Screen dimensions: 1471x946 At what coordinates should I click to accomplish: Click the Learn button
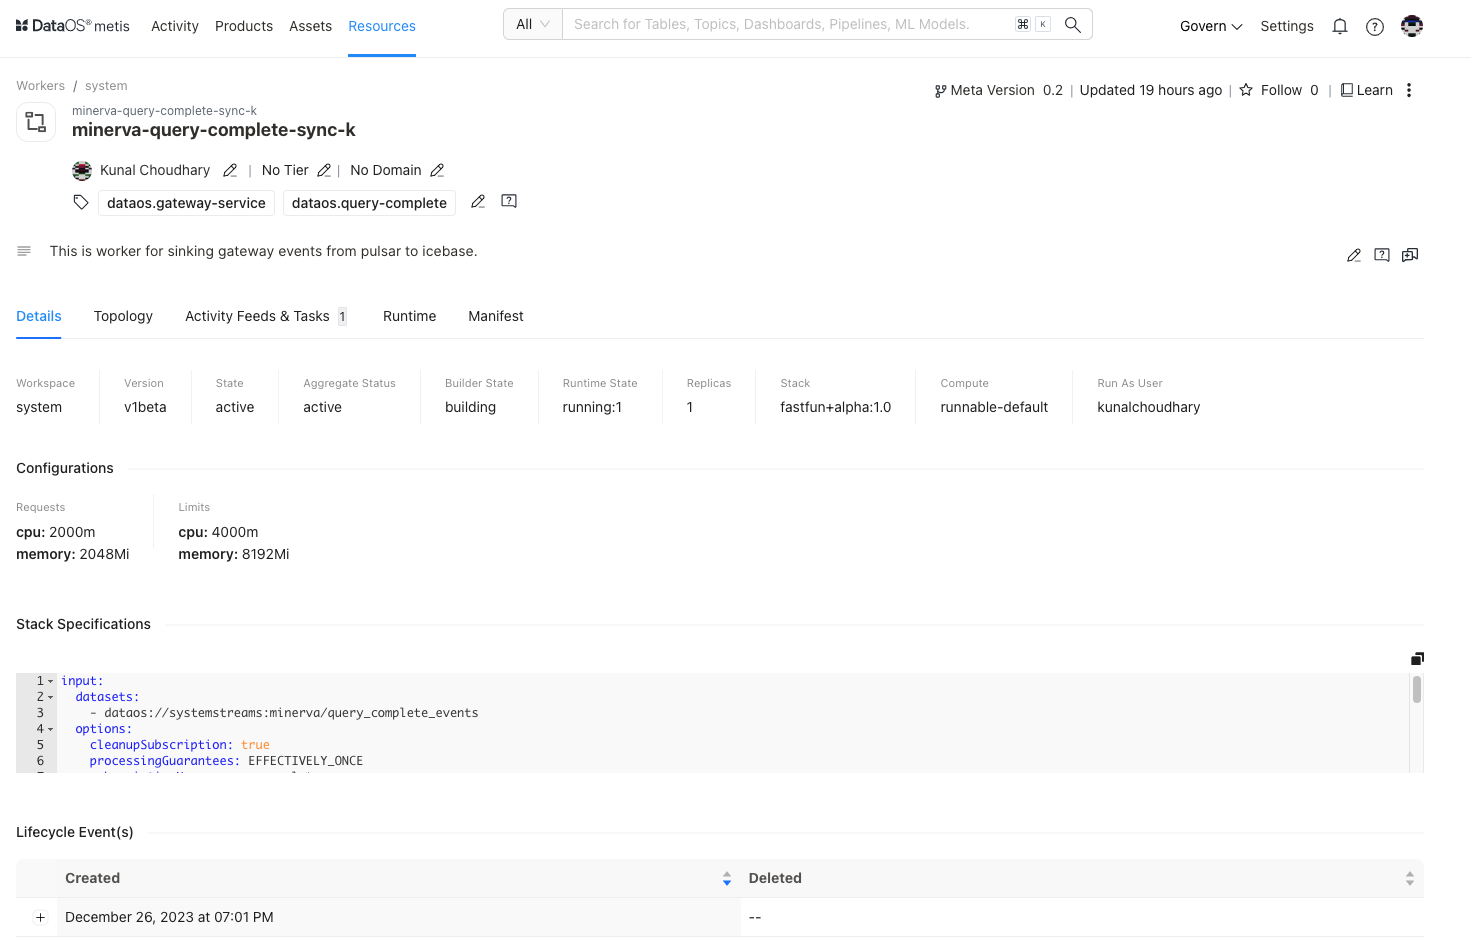click(1367, 90)
